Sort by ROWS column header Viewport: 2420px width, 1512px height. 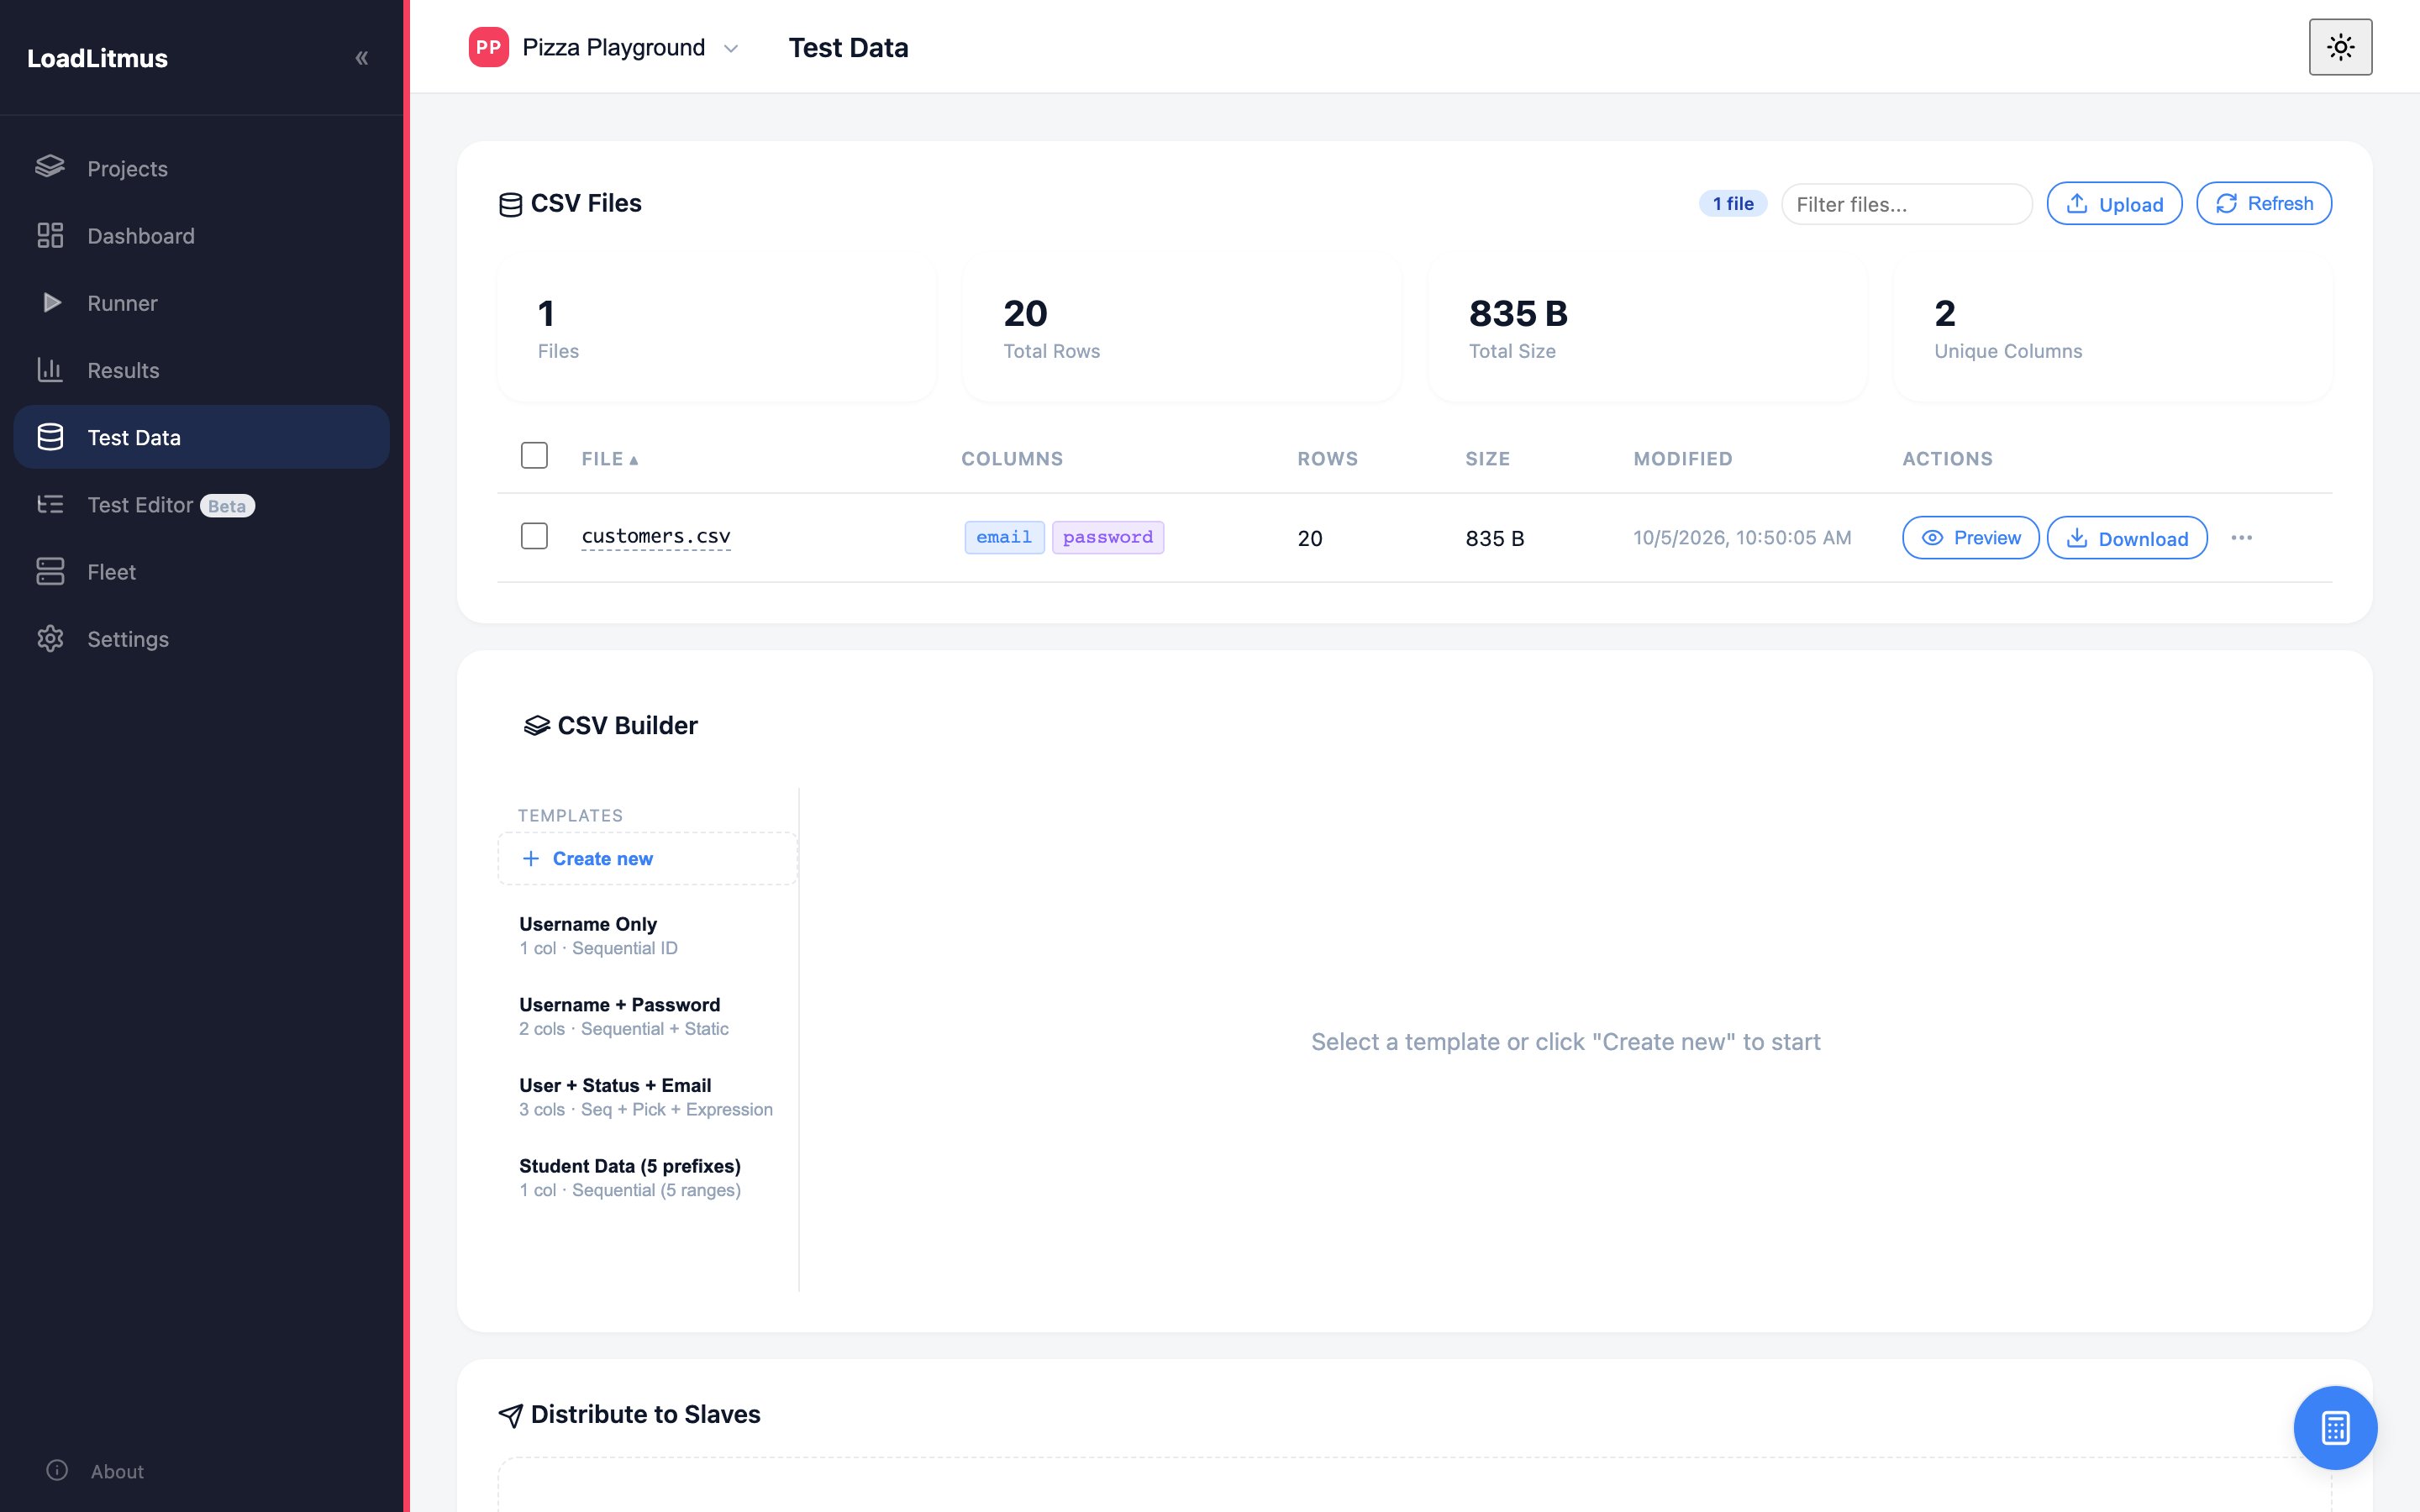tap(1327, 459)
